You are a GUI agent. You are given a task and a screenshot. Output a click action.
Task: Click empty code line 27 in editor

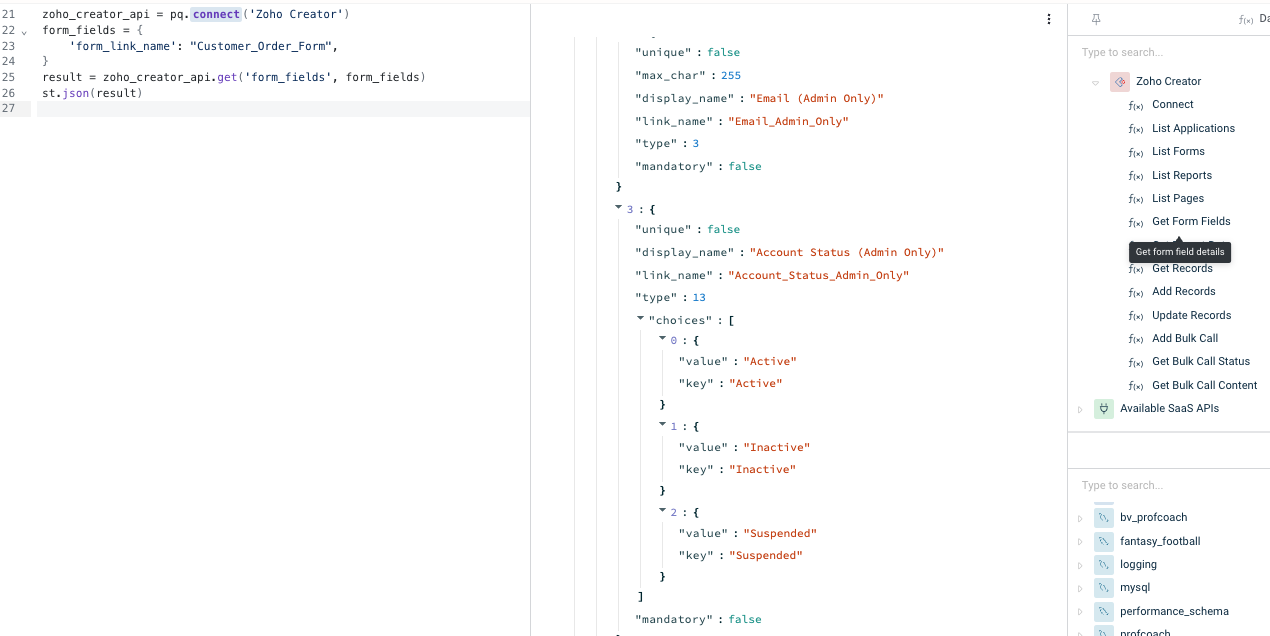click(x=283, y=109)
